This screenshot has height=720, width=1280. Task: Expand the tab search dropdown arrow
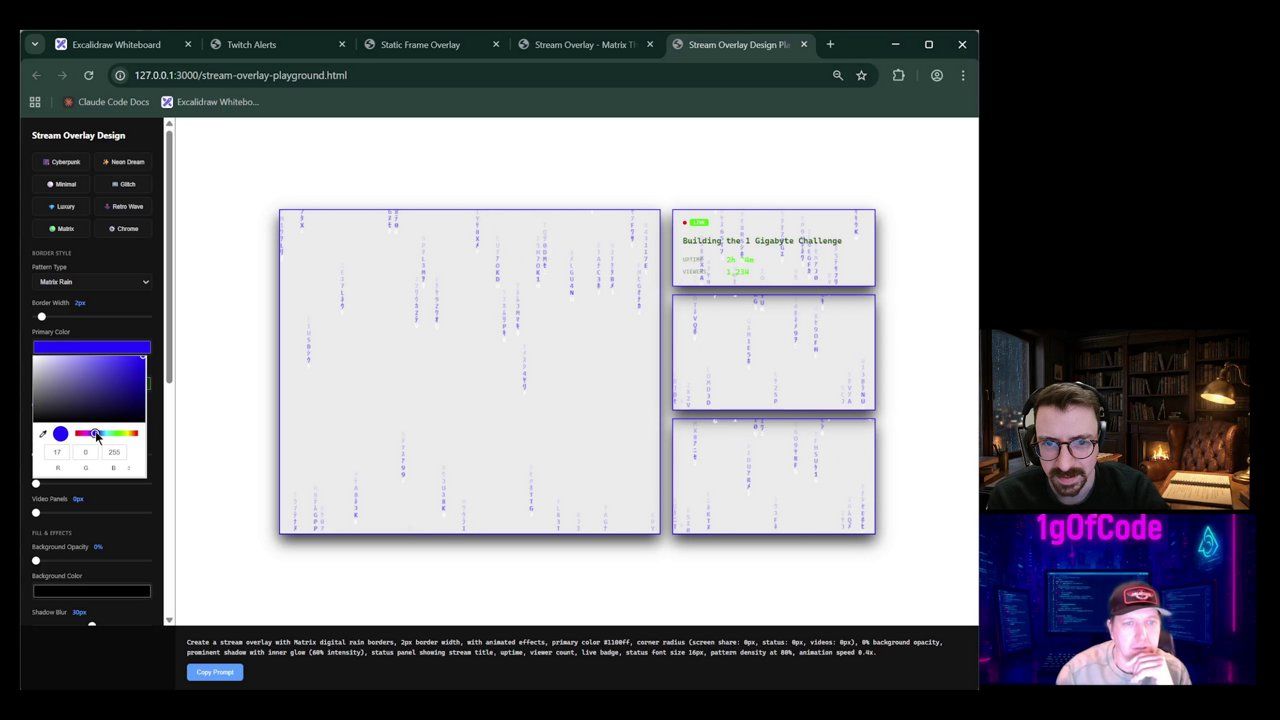[35, 44]
